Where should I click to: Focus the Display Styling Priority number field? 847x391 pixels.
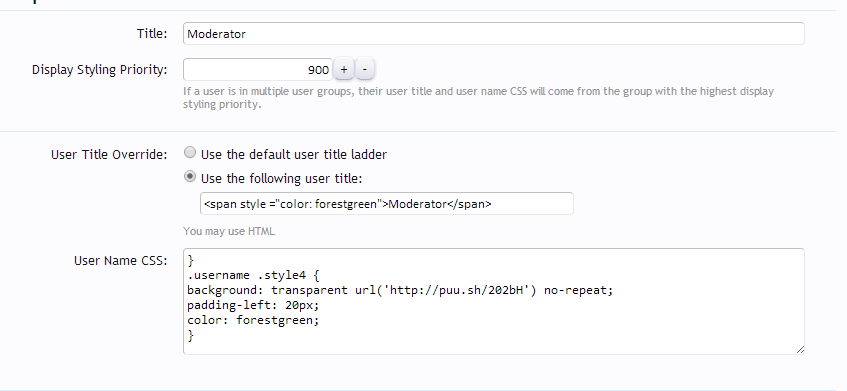(258, 70)
